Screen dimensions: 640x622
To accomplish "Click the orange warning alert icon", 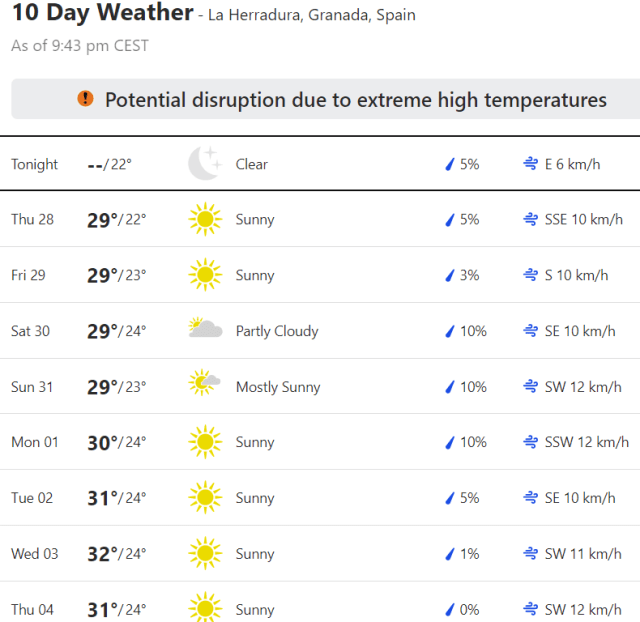I will click(85, 99).
